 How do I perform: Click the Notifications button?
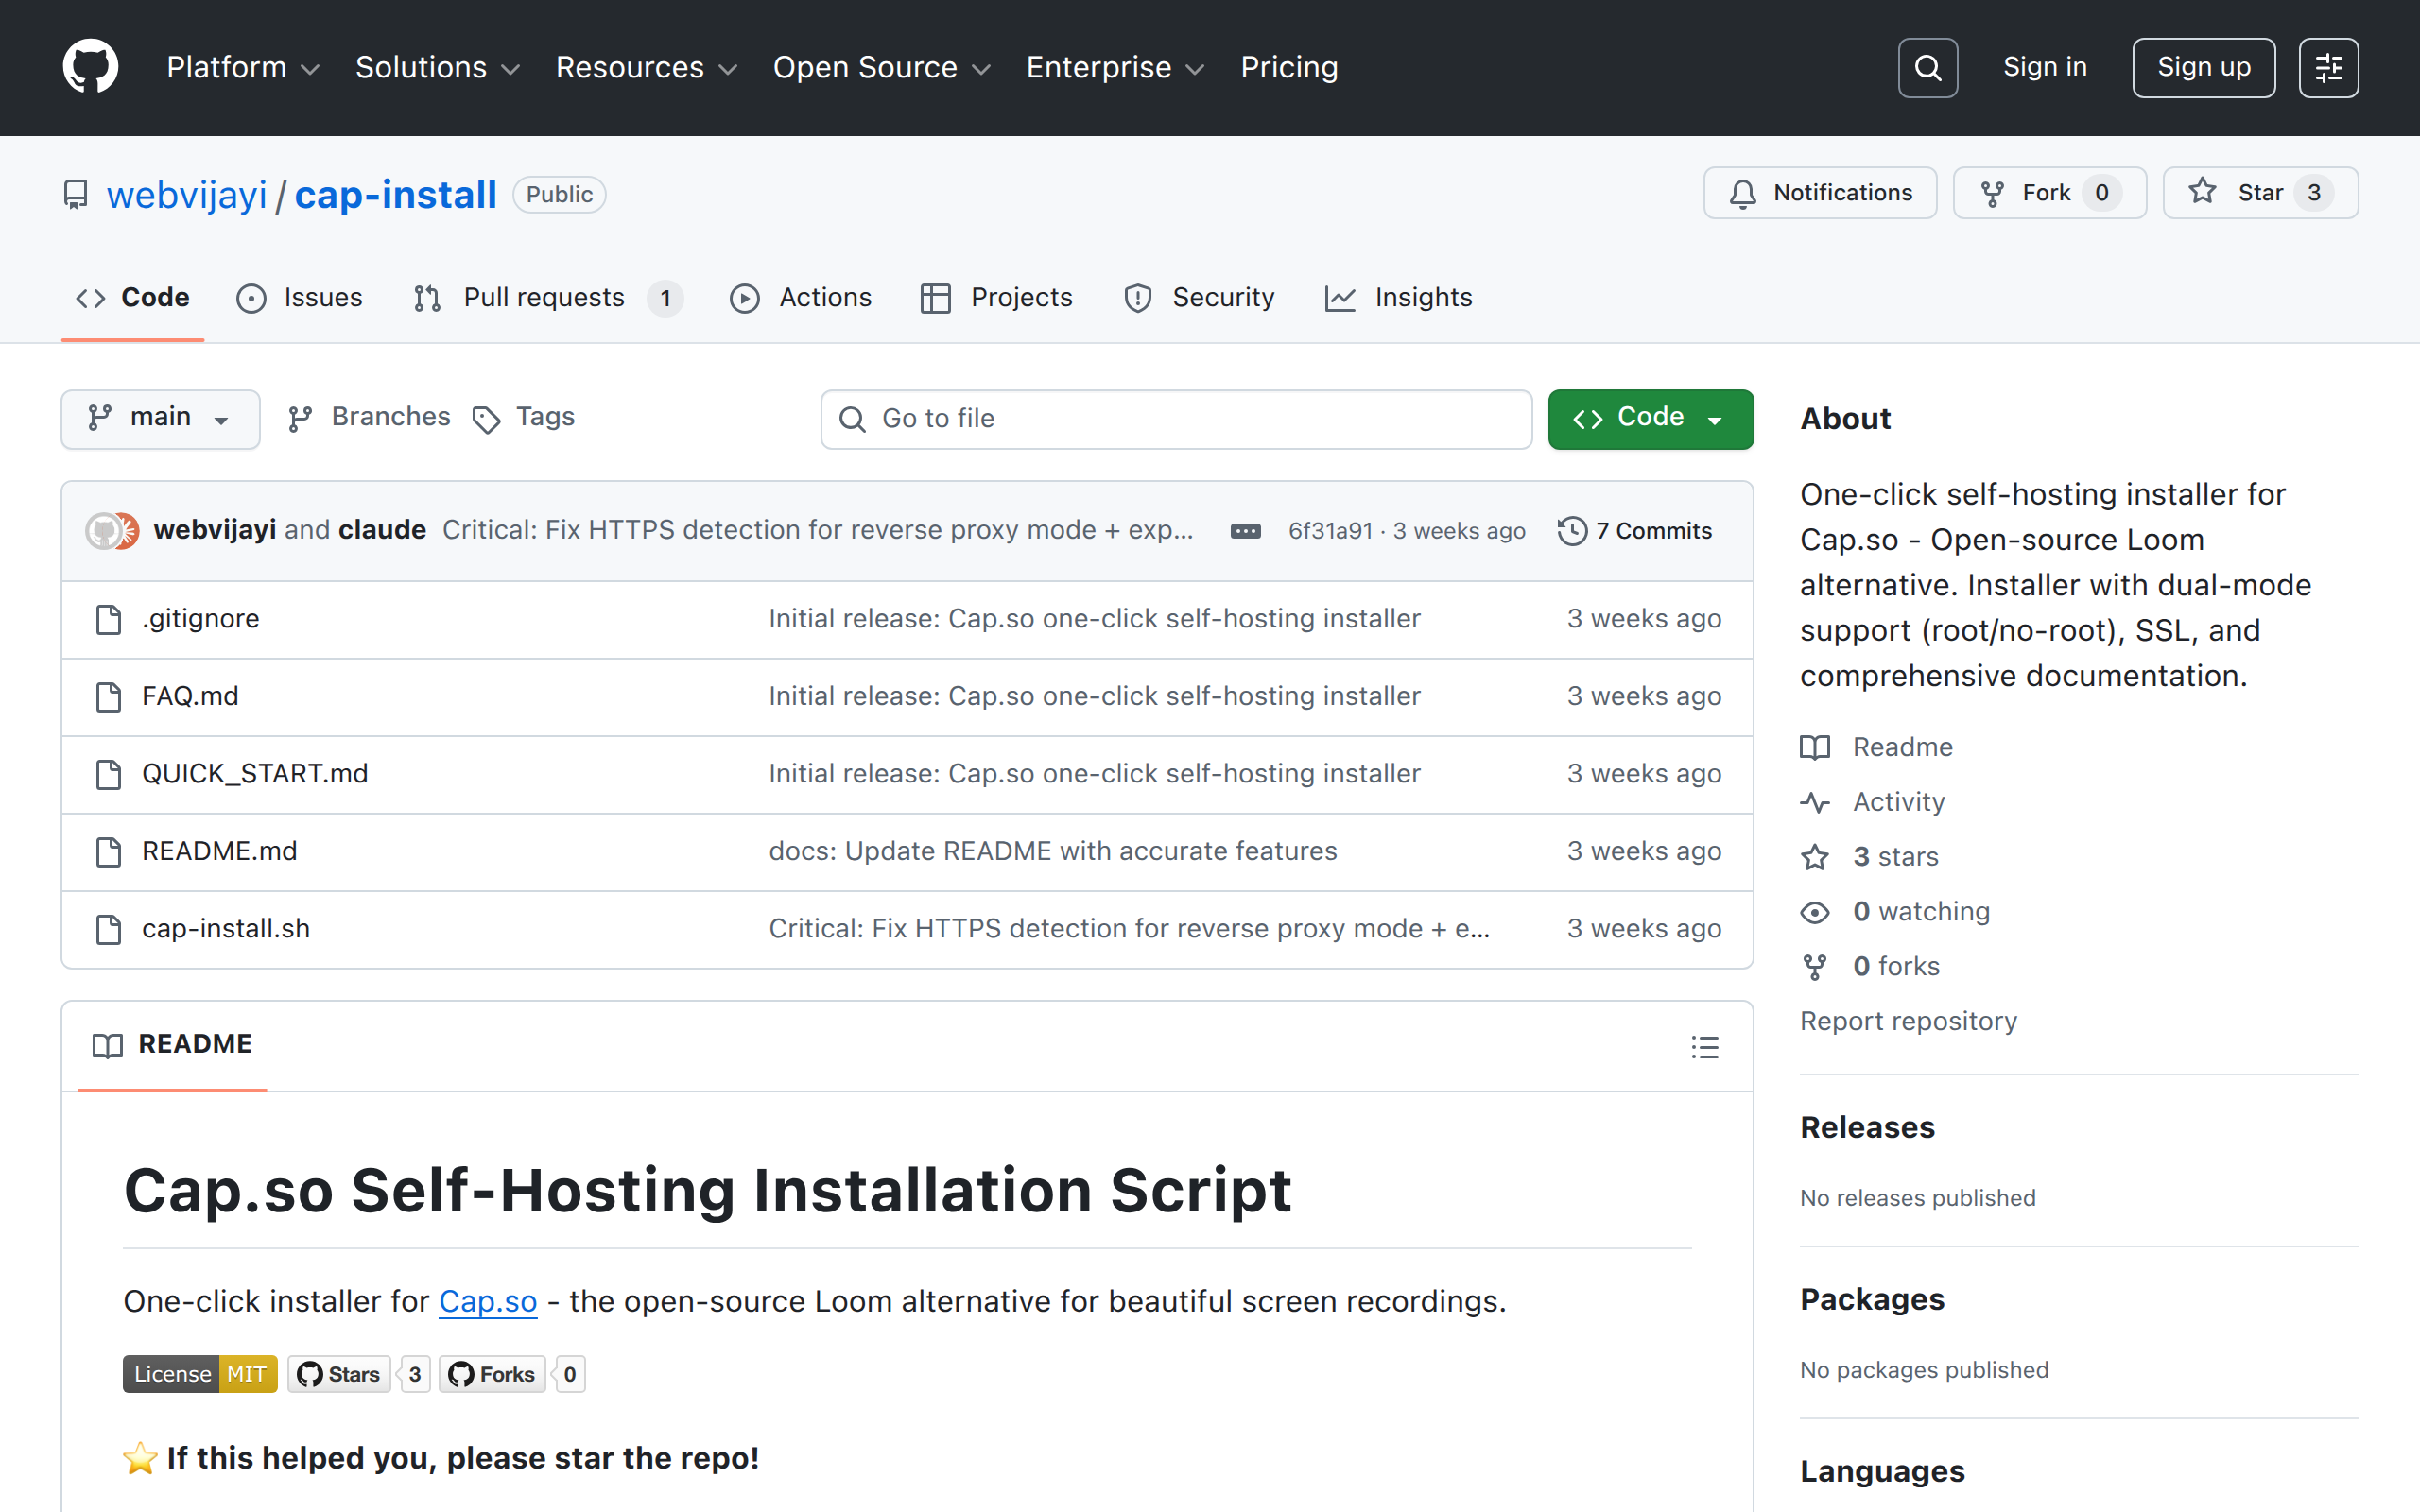(1820, 193)
